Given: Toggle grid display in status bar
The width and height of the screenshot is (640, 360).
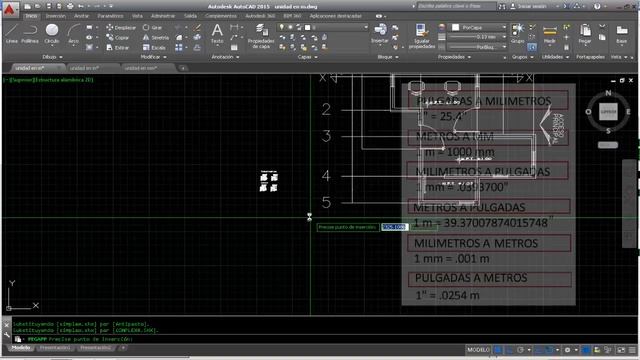Looking at the screenshot, I should pyautogui.click(x=498, y=350).
